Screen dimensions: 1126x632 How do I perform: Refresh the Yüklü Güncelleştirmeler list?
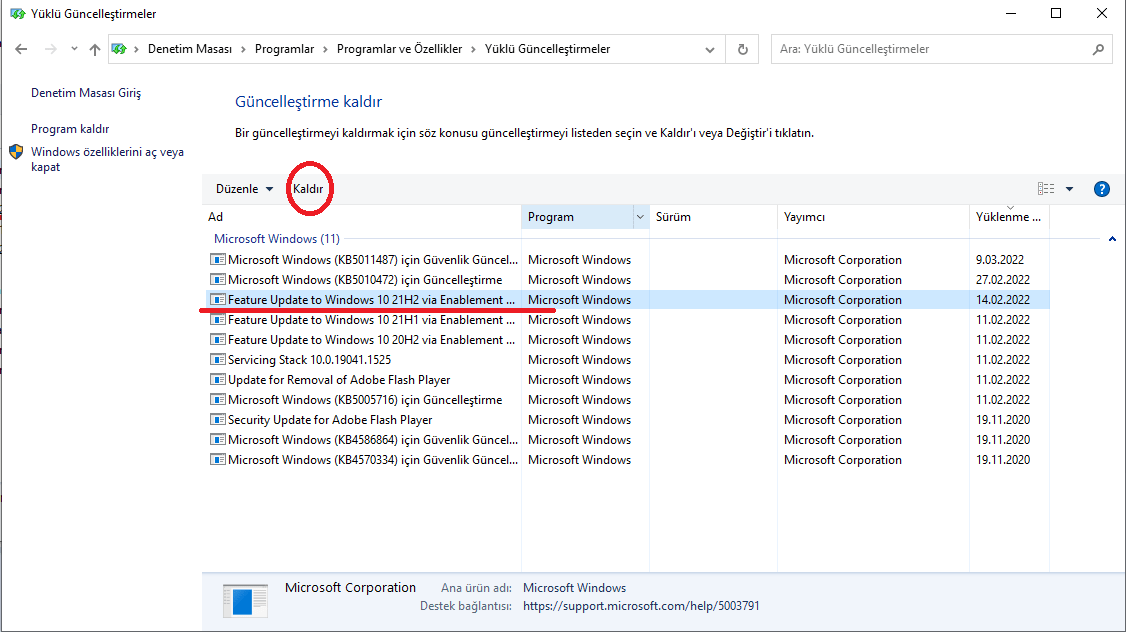[743, 50]
